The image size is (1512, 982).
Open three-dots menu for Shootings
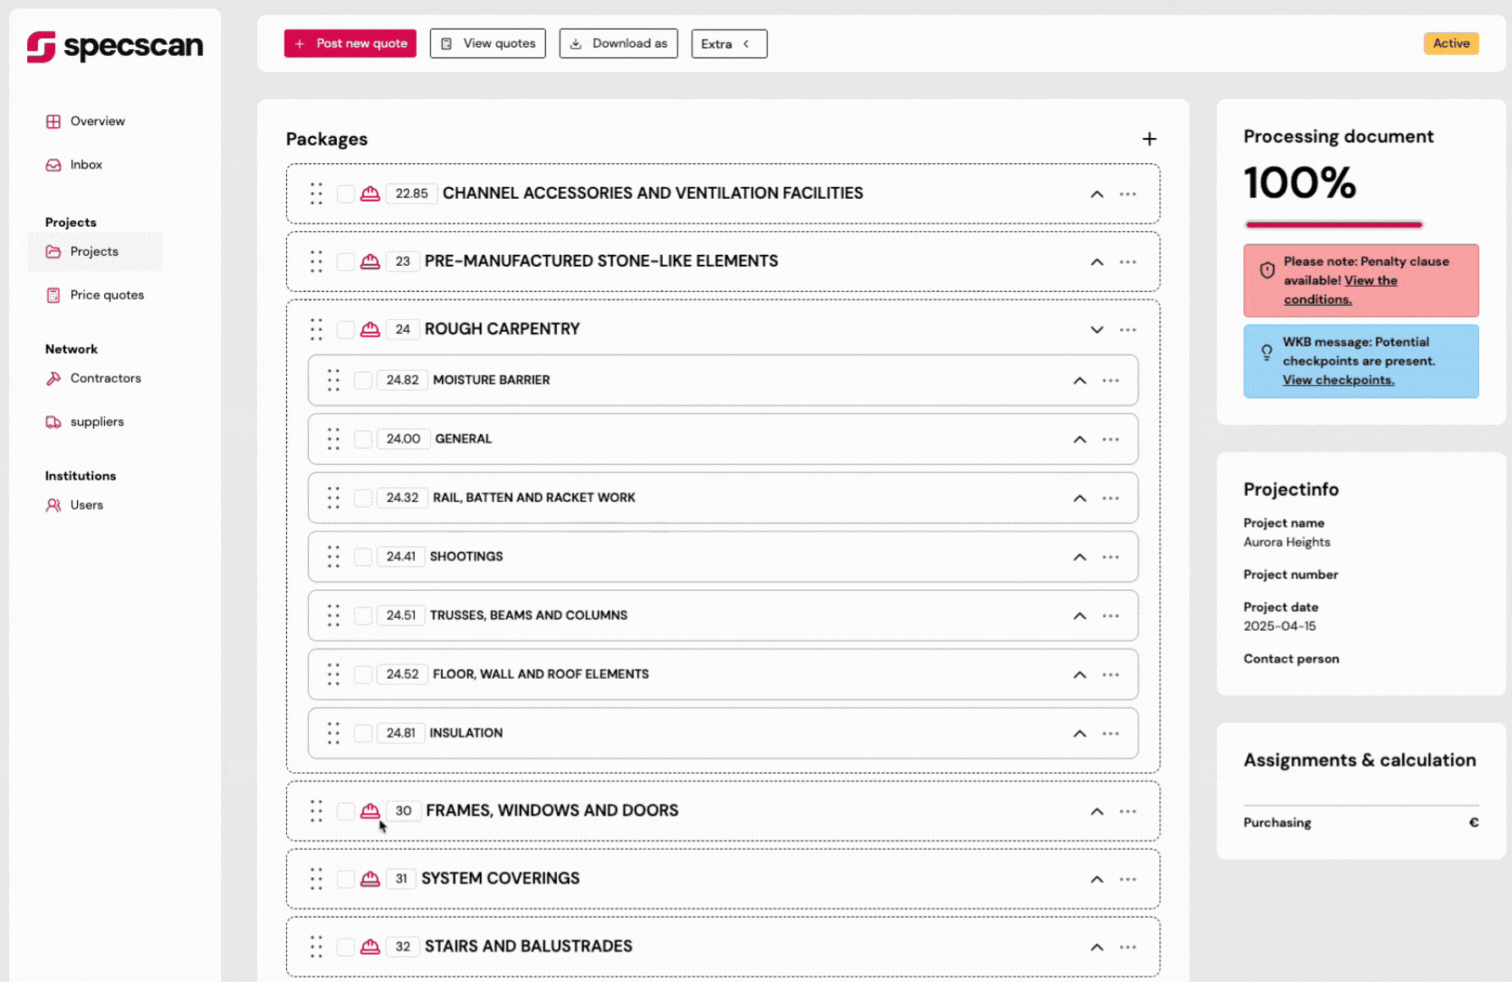coord(1111,557)
